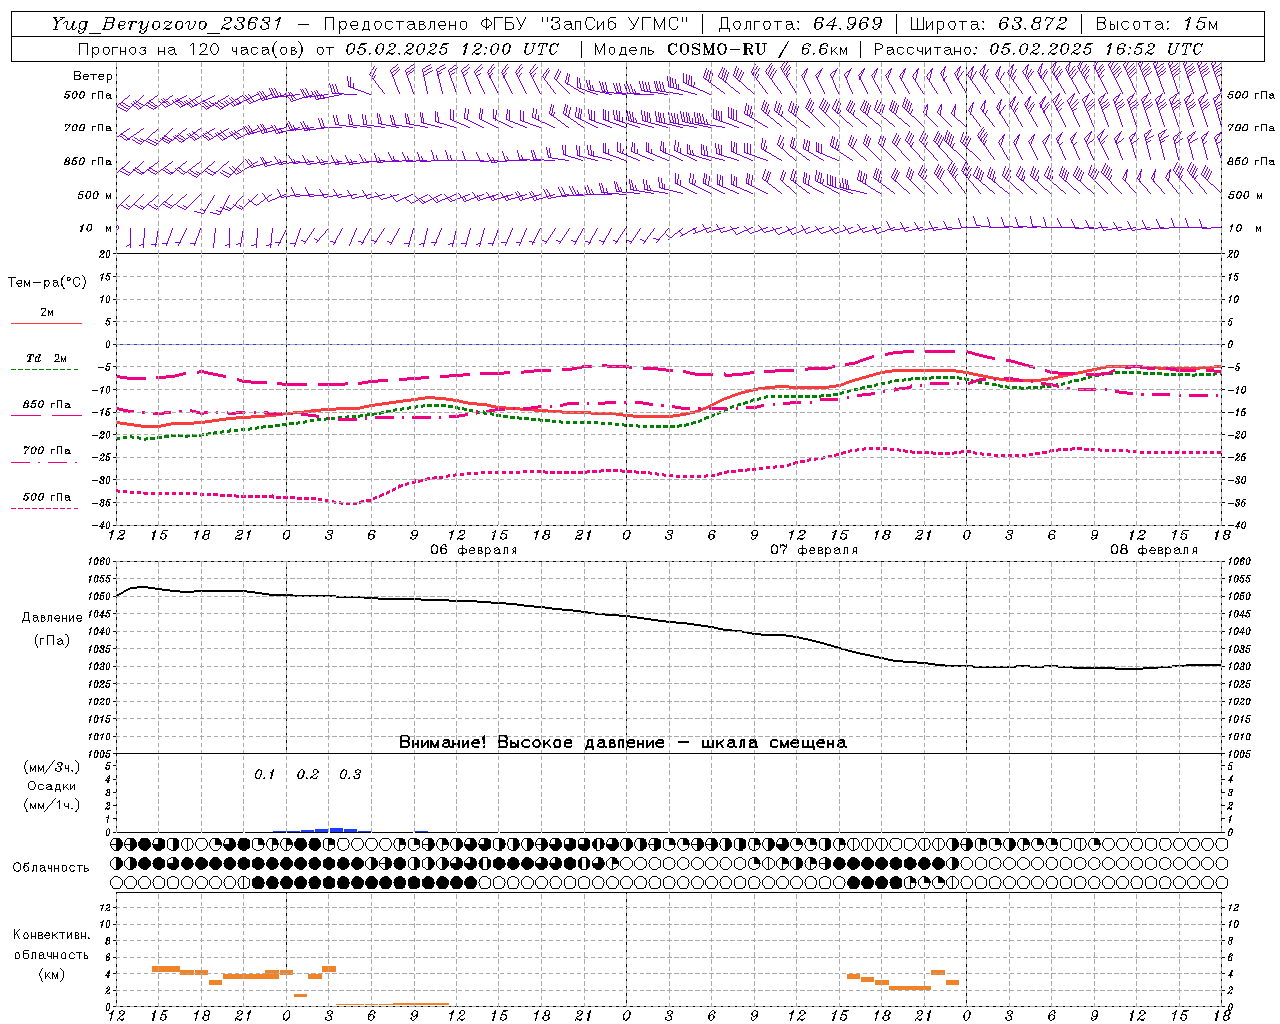Viewport: 1280px width, 1024px height.
Task: Click the precipitation value '0.2'
Action: [307, 775]
